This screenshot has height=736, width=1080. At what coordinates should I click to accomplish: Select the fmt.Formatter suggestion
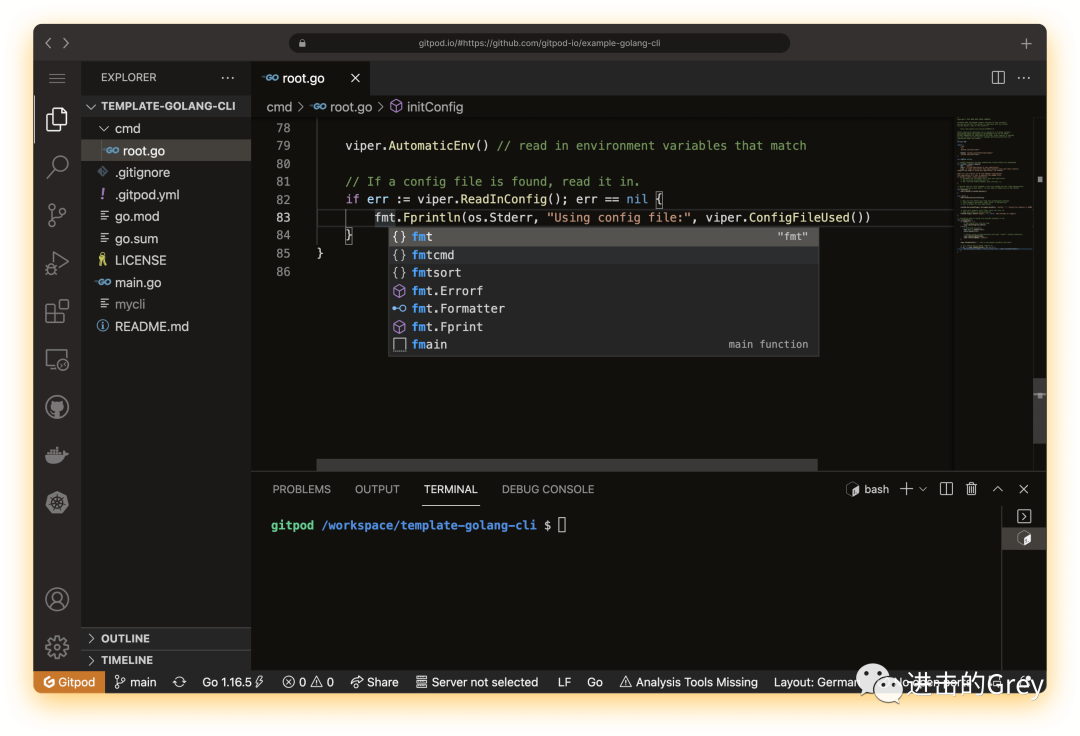pos(604,308)
